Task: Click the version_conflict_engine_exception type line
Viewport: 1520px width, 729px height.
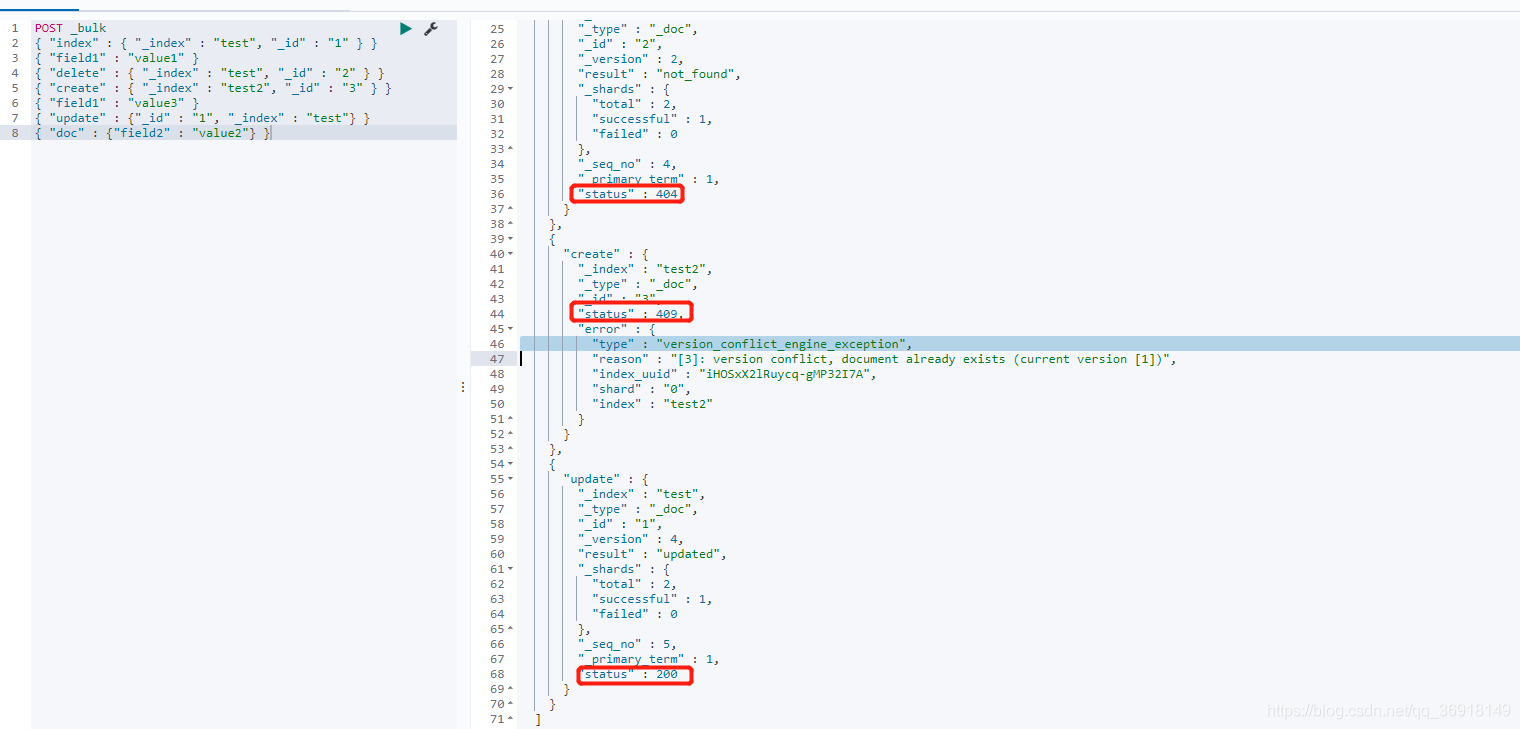Action: click(752, 344)
